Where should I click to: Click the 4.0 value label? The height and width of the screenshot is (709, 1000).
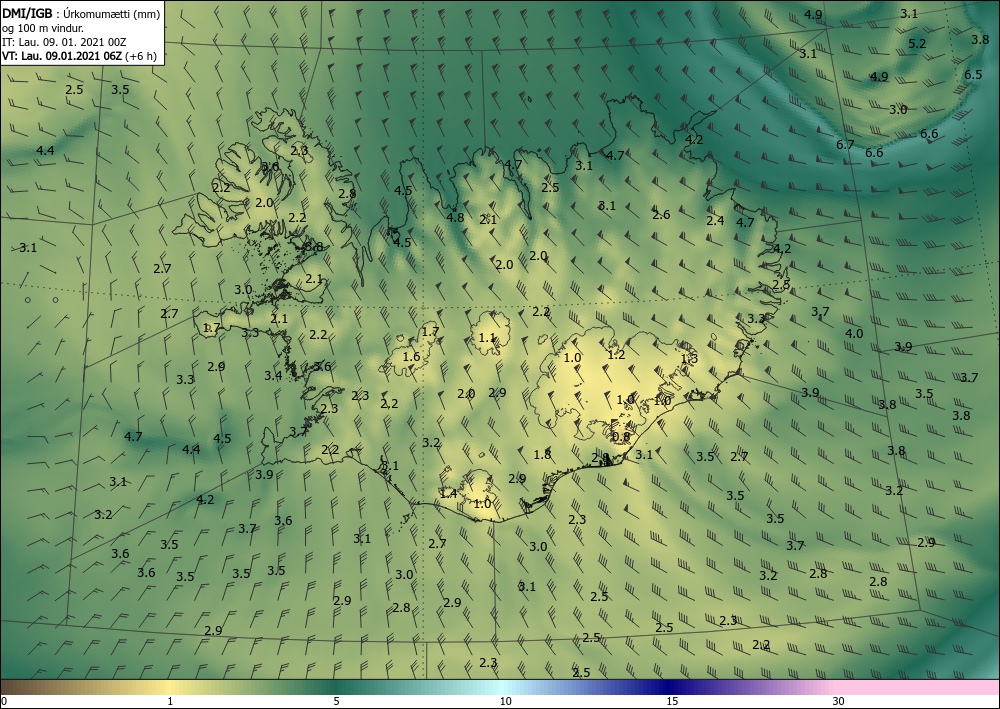854,333
